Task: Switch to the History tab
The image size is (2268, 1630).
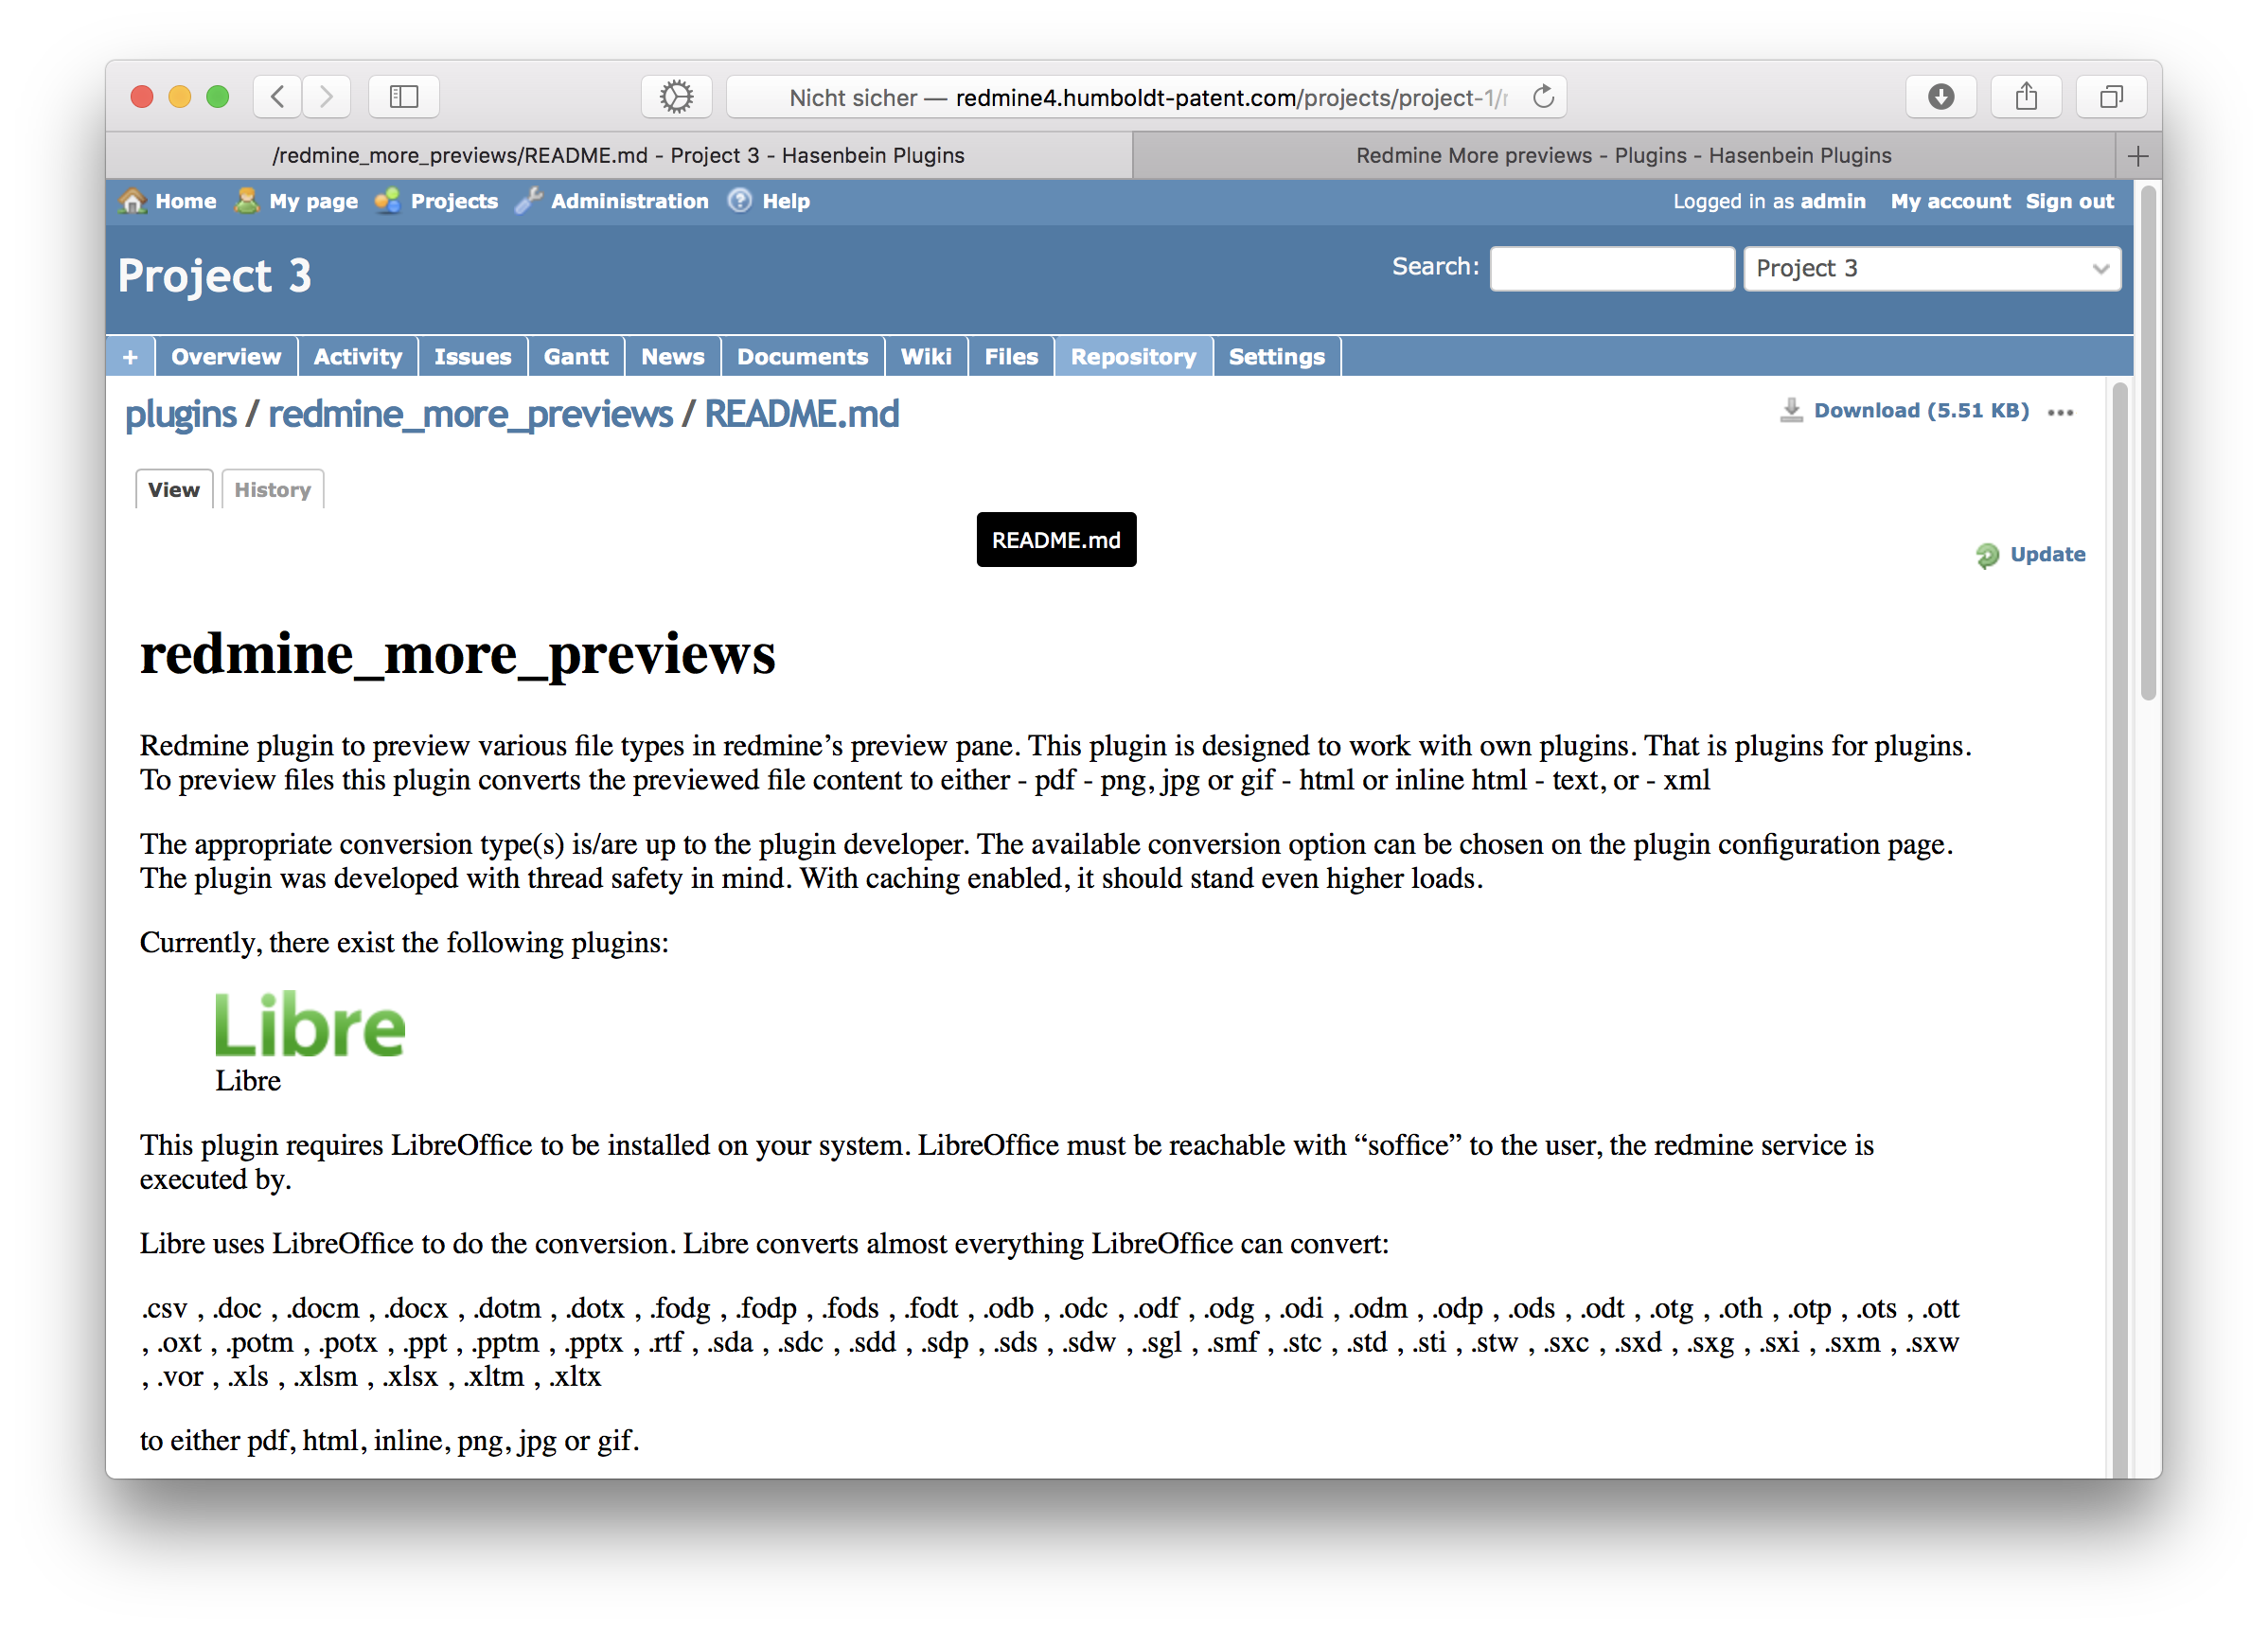Action: pos(272,490)
